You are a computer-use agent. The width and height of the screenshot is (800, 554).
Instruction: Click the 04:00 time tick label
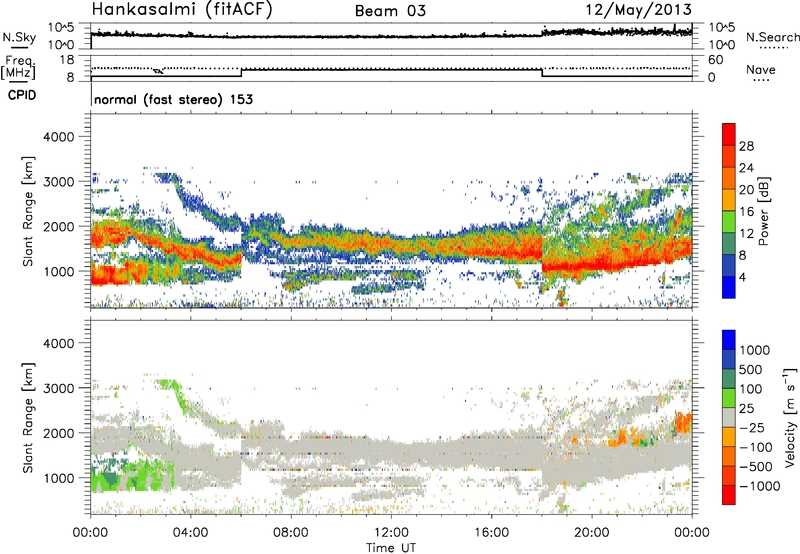(x=190, y=533)
